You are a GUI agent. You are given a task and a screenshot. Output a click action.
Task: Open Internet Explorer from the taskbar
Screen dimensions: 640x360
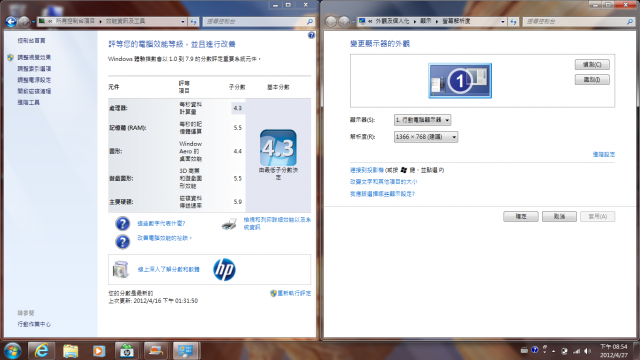[x=41, y=351]
